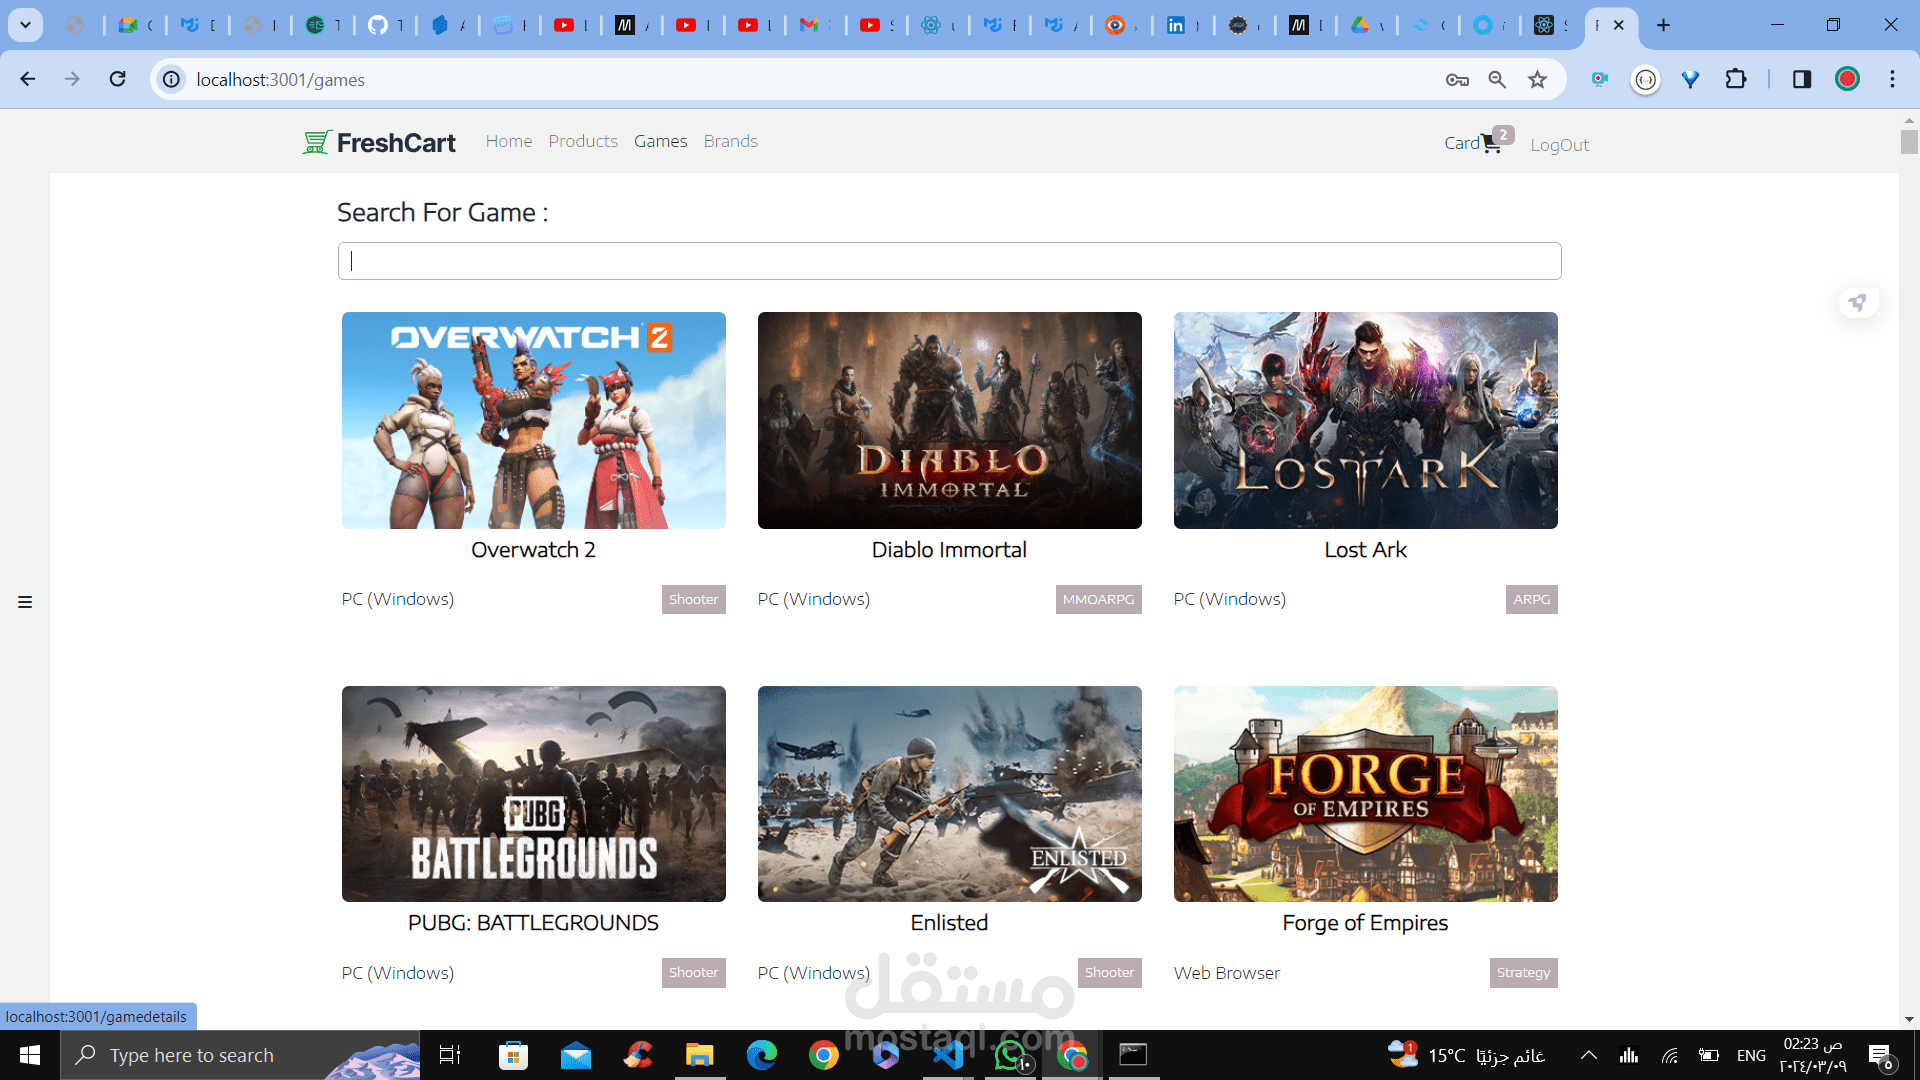The image size is (1920, 1080).
Task: Click the vertical scrollbar thumb
Action: [x=1908, y=141]
